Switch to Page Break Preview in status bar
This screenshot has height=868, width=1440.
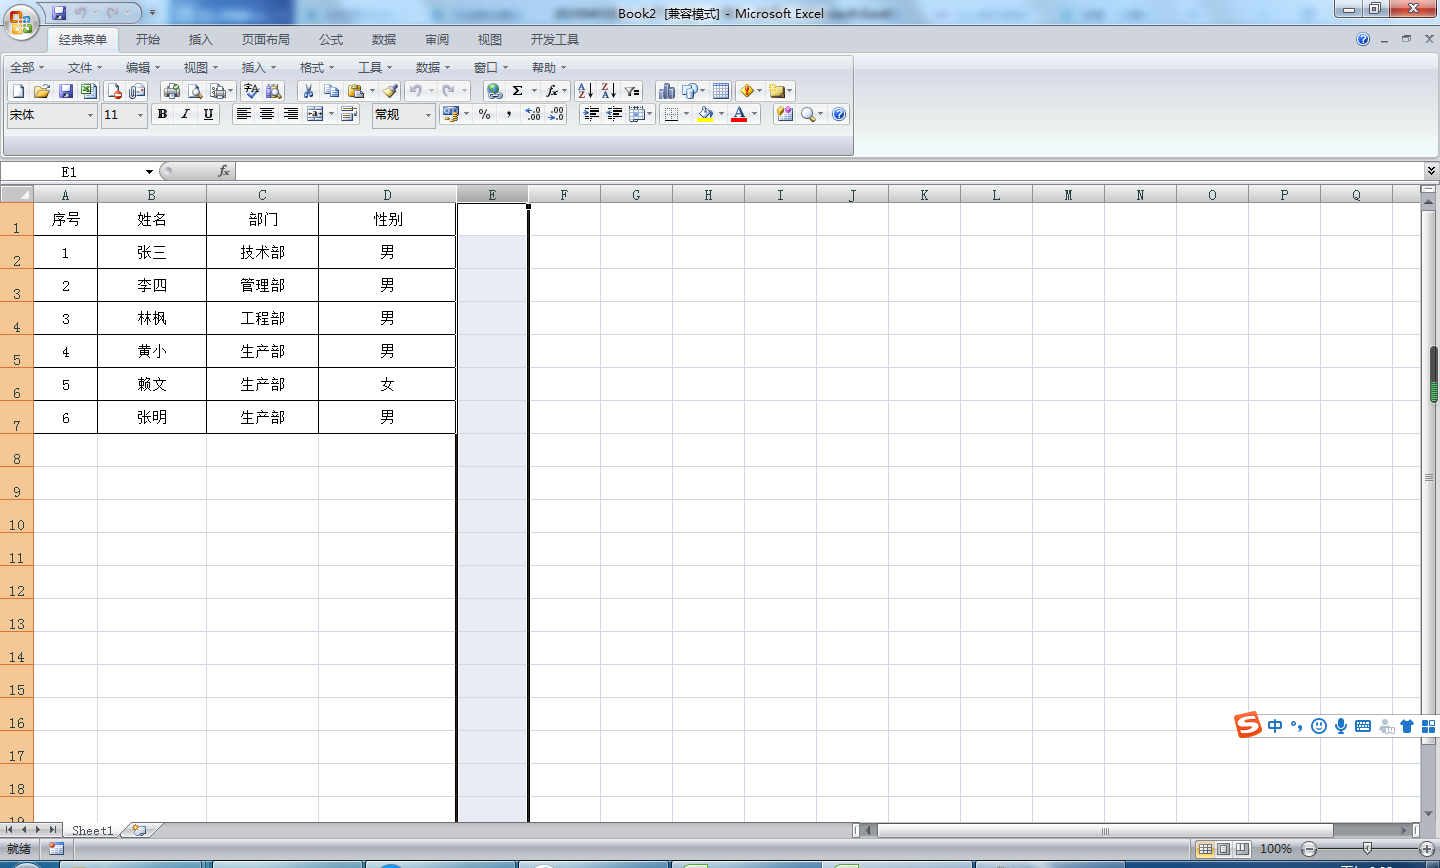pos(1242,849)
